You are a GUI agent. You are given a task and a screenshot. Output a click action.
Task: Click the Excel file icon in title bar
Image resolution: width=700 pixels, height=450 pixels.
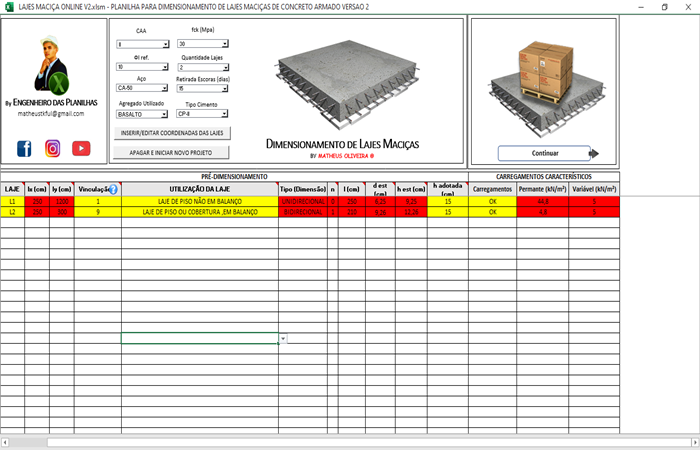9,6
